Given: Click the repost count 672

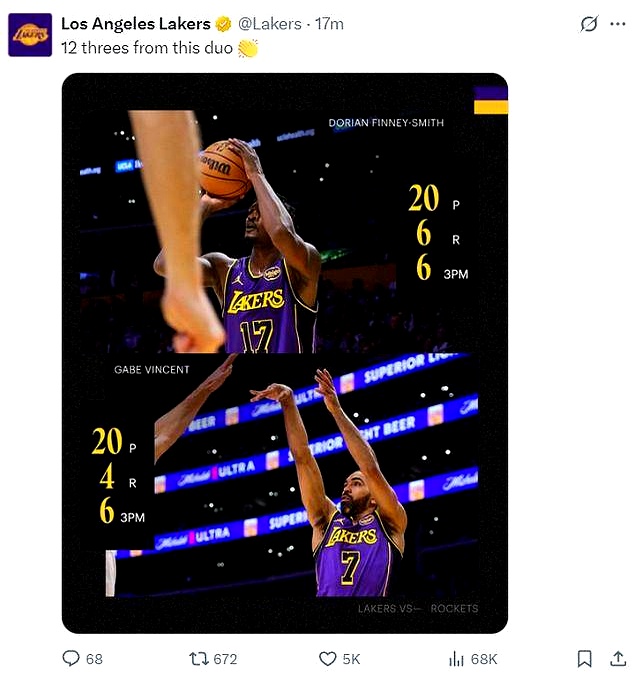Looking at the screenshot, I should click(x=225, y=659).
